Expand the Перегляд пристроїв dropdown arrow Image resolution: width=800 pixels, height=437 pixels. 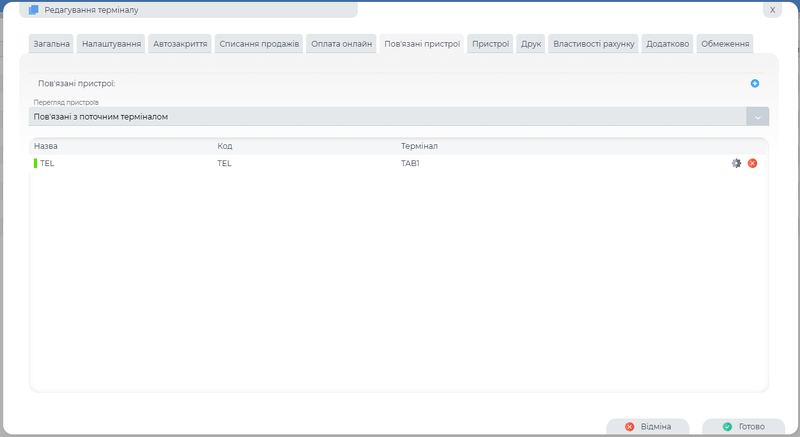click(757, 117)
